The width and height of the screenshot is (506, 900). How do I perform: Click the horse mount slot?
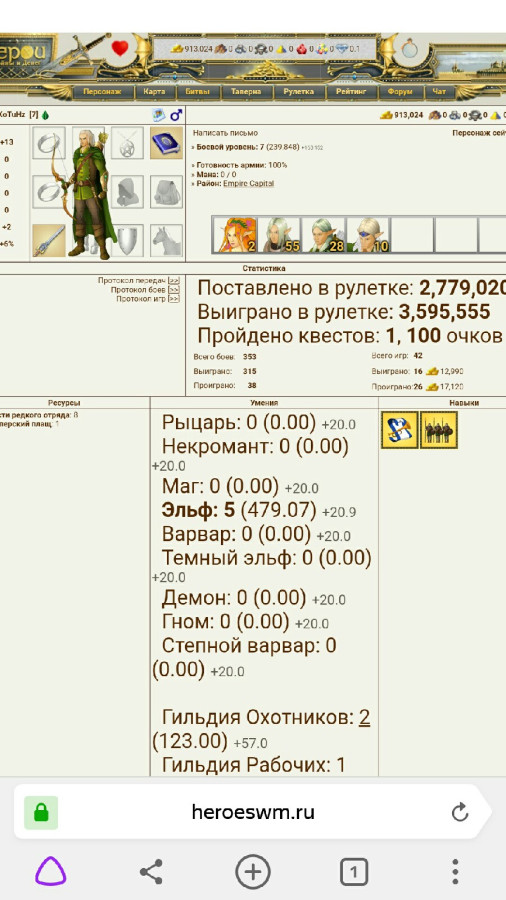tap(166, 240)
